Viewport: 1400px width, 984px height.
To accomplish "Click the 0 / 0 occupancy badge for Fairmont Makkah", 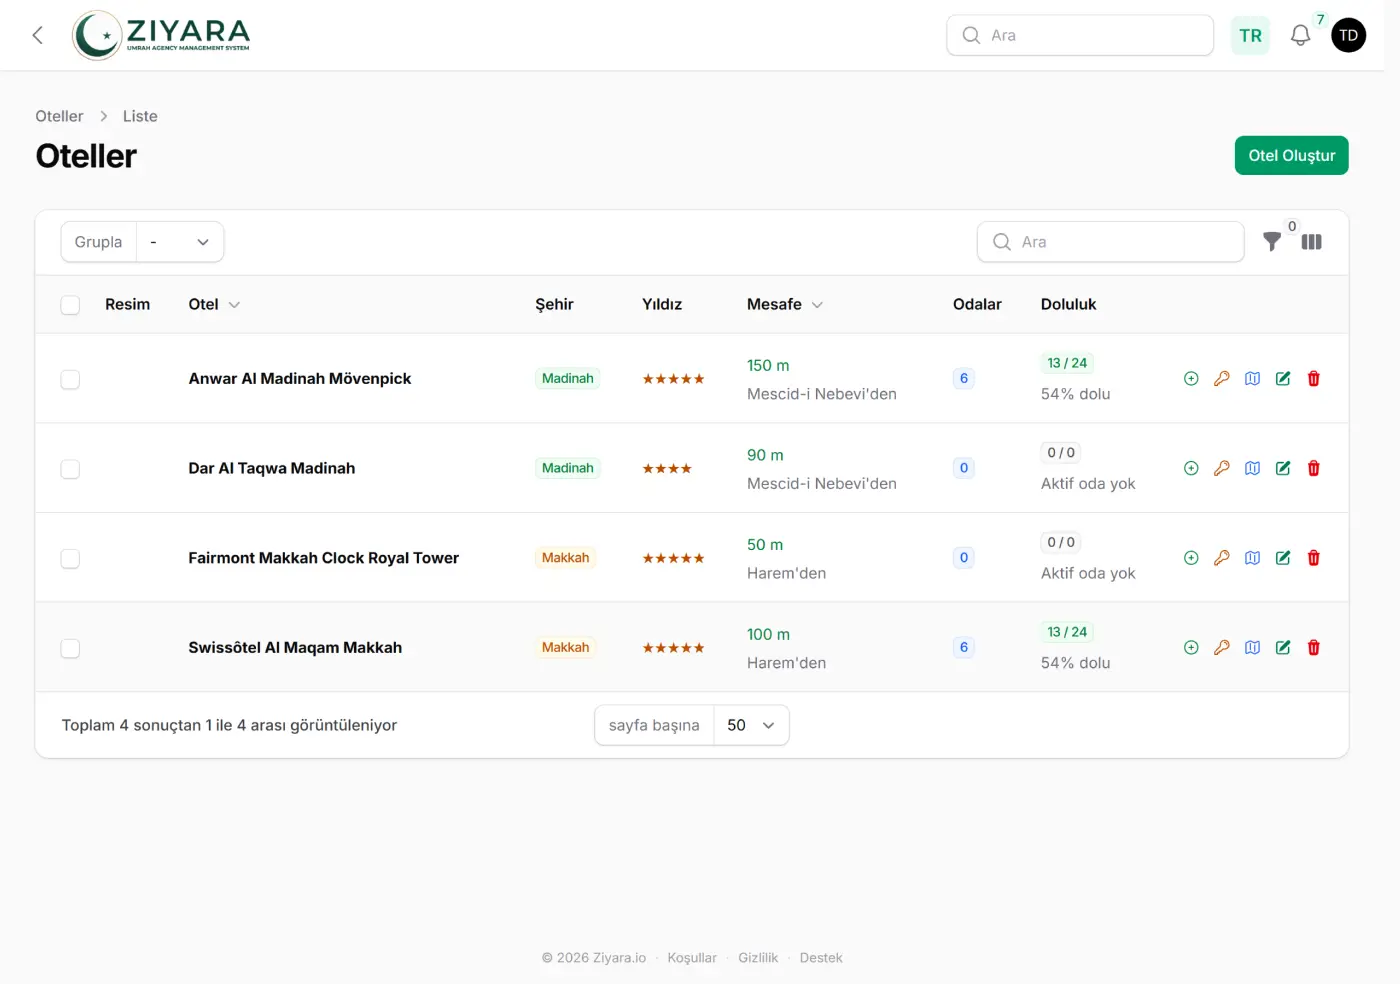I will [x=1061, y=542].
